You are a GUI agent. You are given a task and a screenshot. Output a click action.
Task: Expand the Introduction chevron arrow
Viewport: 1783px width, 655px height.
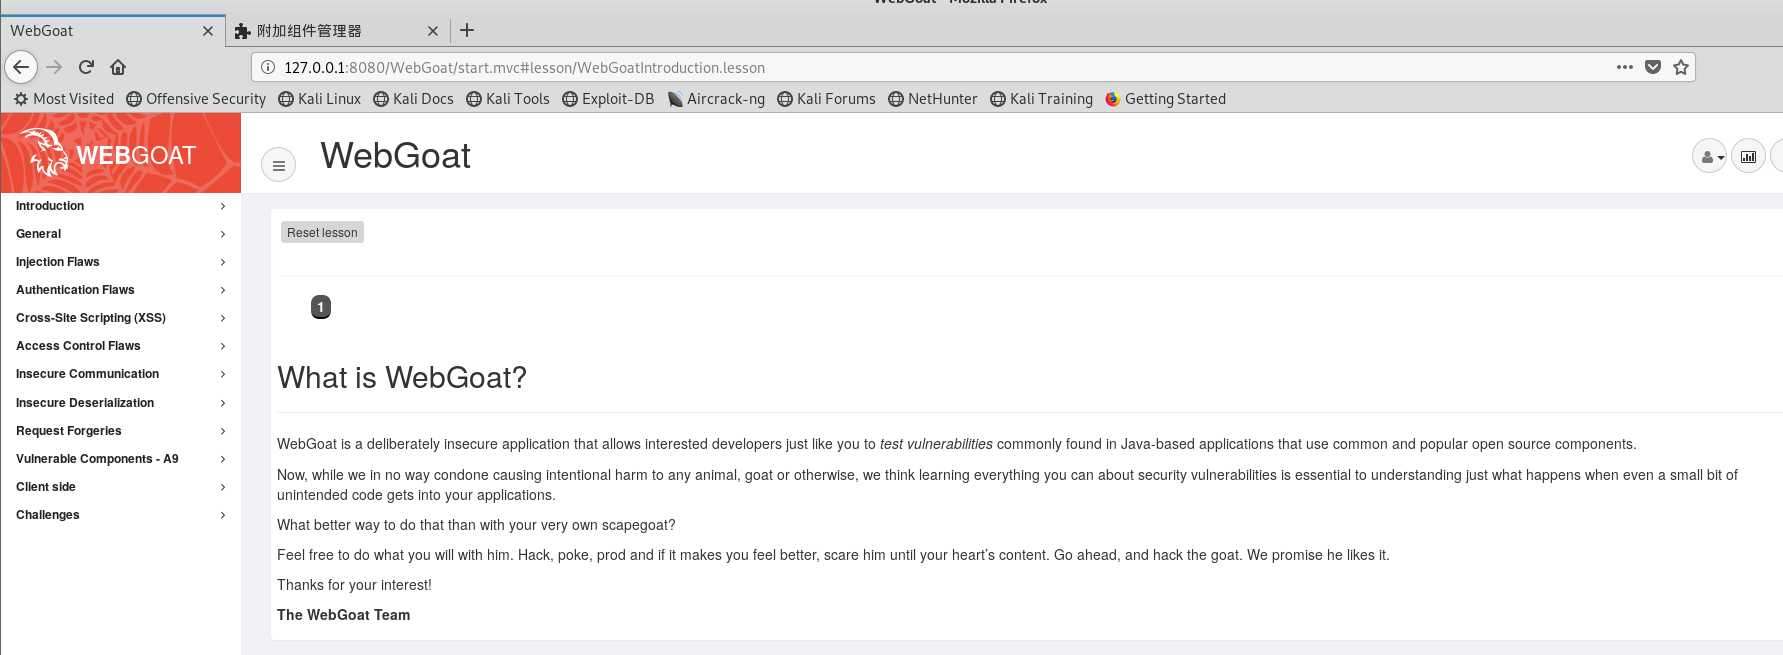(223, 206)
